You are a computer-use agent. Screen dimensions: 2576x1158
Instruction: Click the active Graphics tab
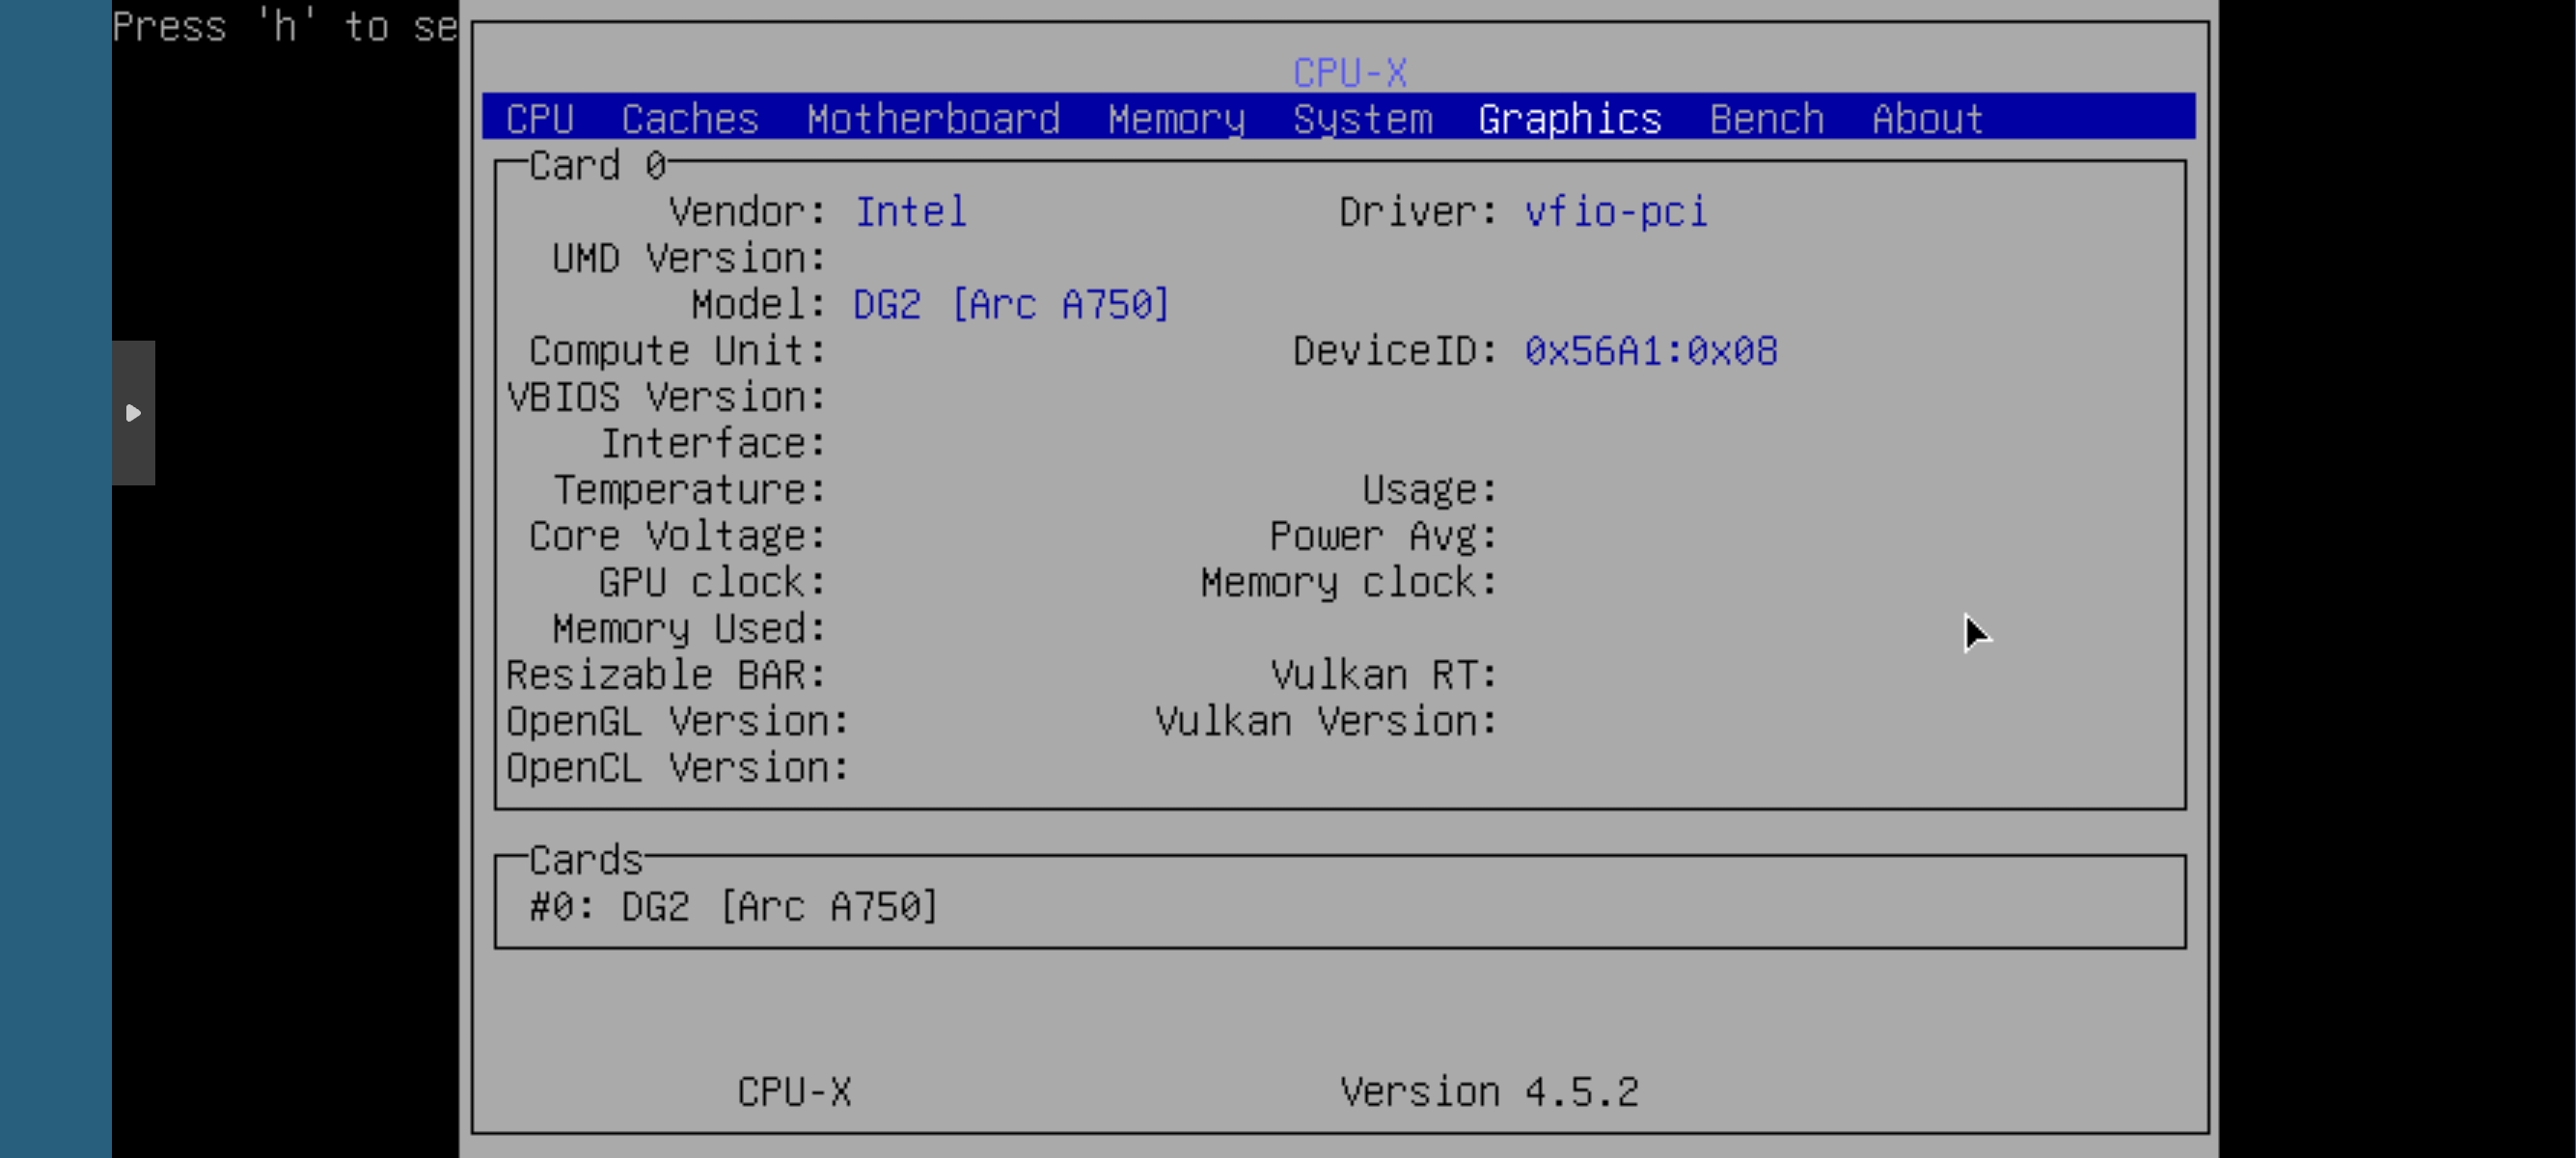[1569, 119]
